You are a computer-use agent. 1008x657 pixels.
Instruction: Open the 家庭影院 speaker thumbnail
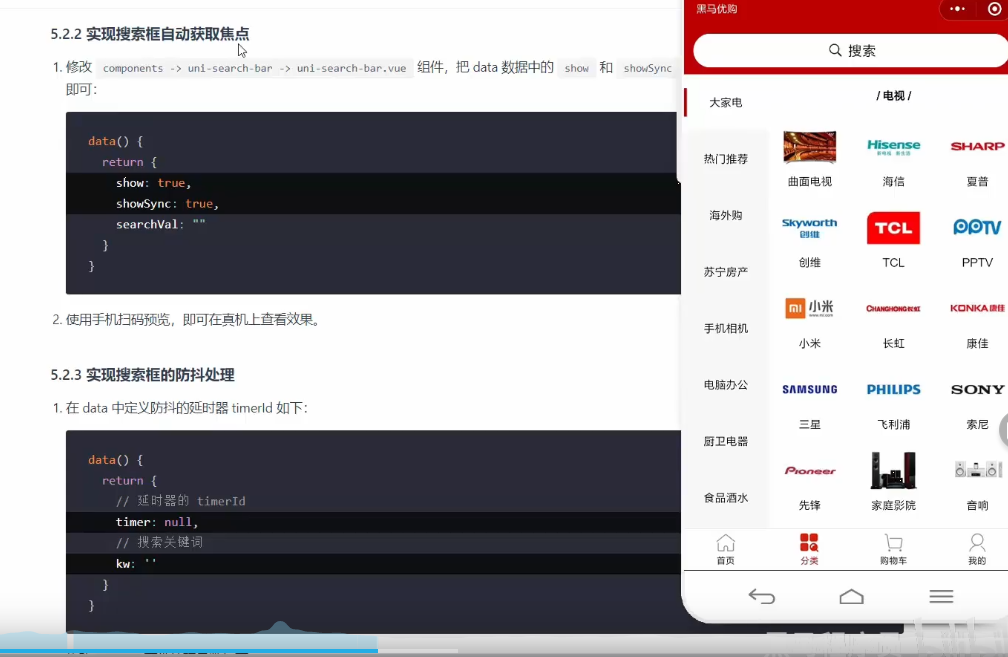pyautogui.click(x=894, y=471)
